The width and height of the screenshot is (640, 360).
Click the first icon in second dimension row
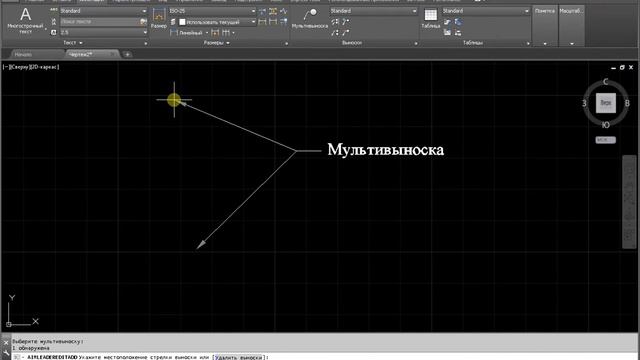point(262,22)
